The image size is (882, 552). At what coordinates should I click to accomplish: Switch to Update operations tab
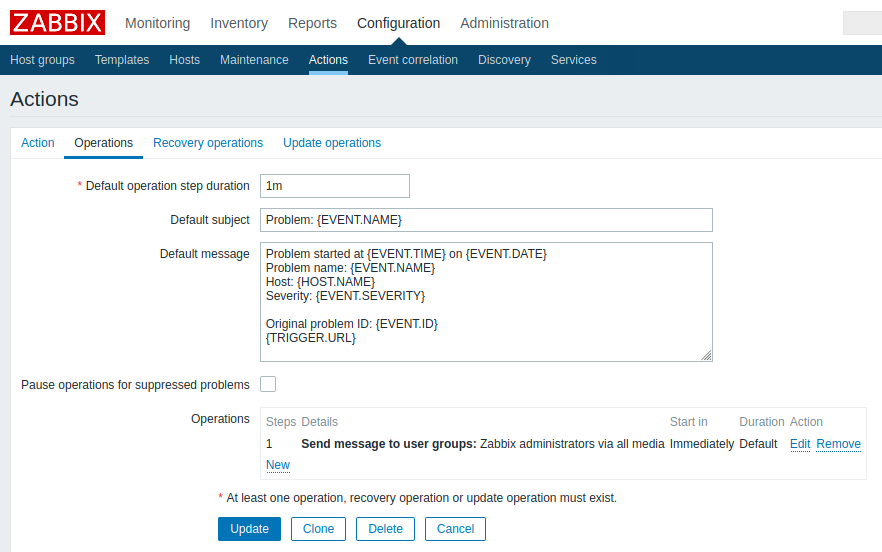click(332, 143)
